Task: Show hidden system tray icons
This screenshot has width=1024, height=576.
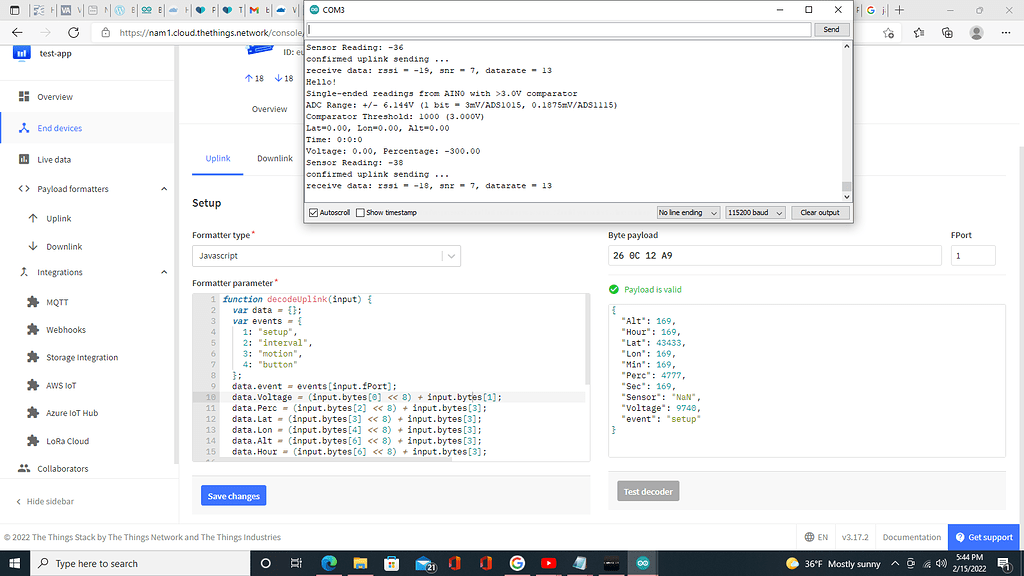Action: click(895, 563)
